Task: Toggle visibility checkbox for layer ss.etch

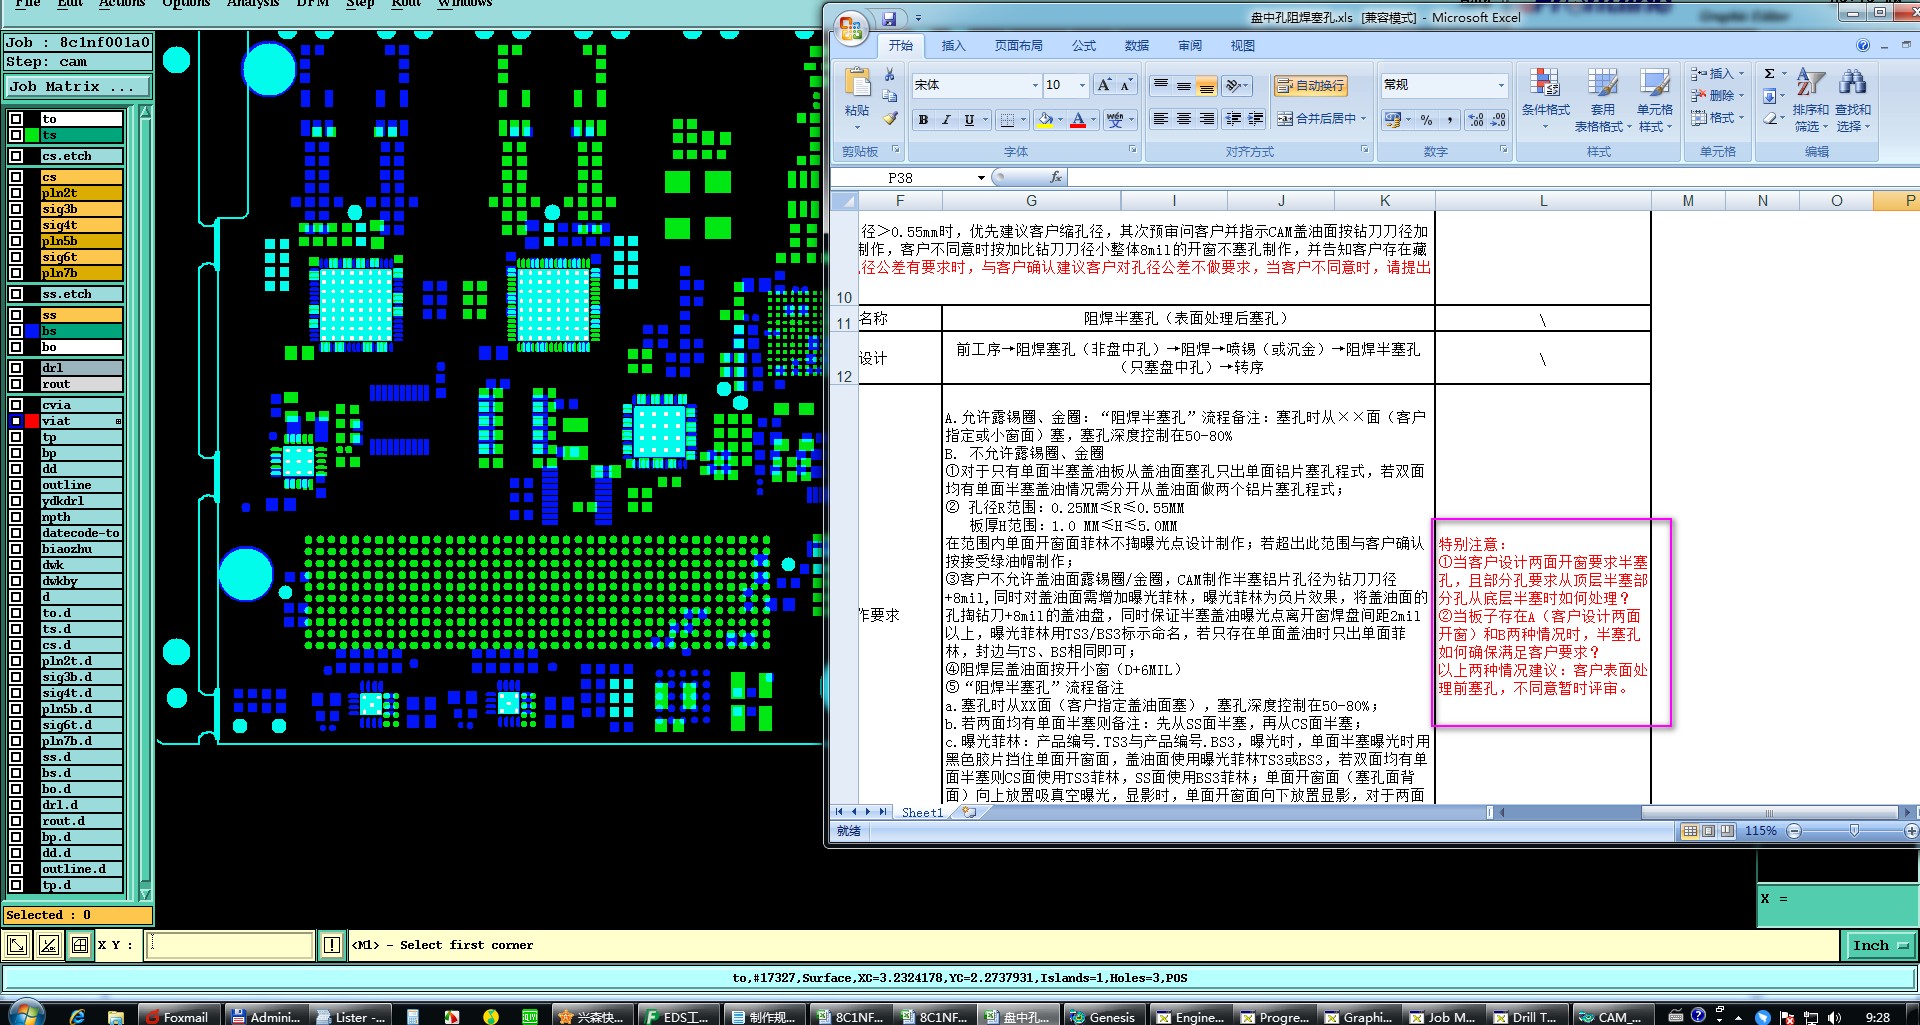Action: [x=16, y=294]
